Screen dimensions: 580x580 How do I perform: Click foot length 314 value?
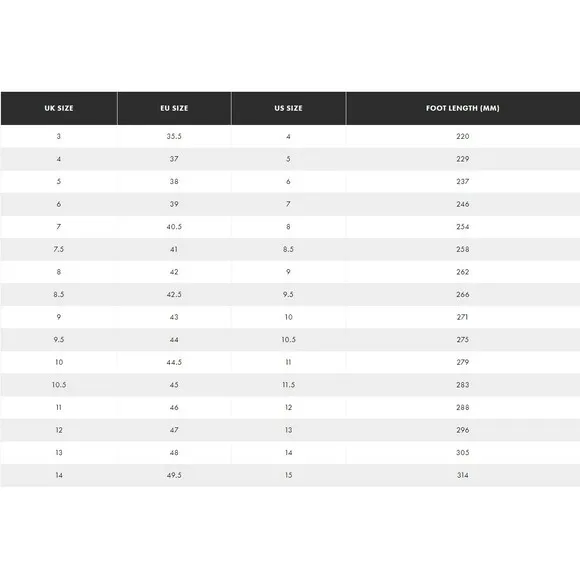click(x=463, y=475)
